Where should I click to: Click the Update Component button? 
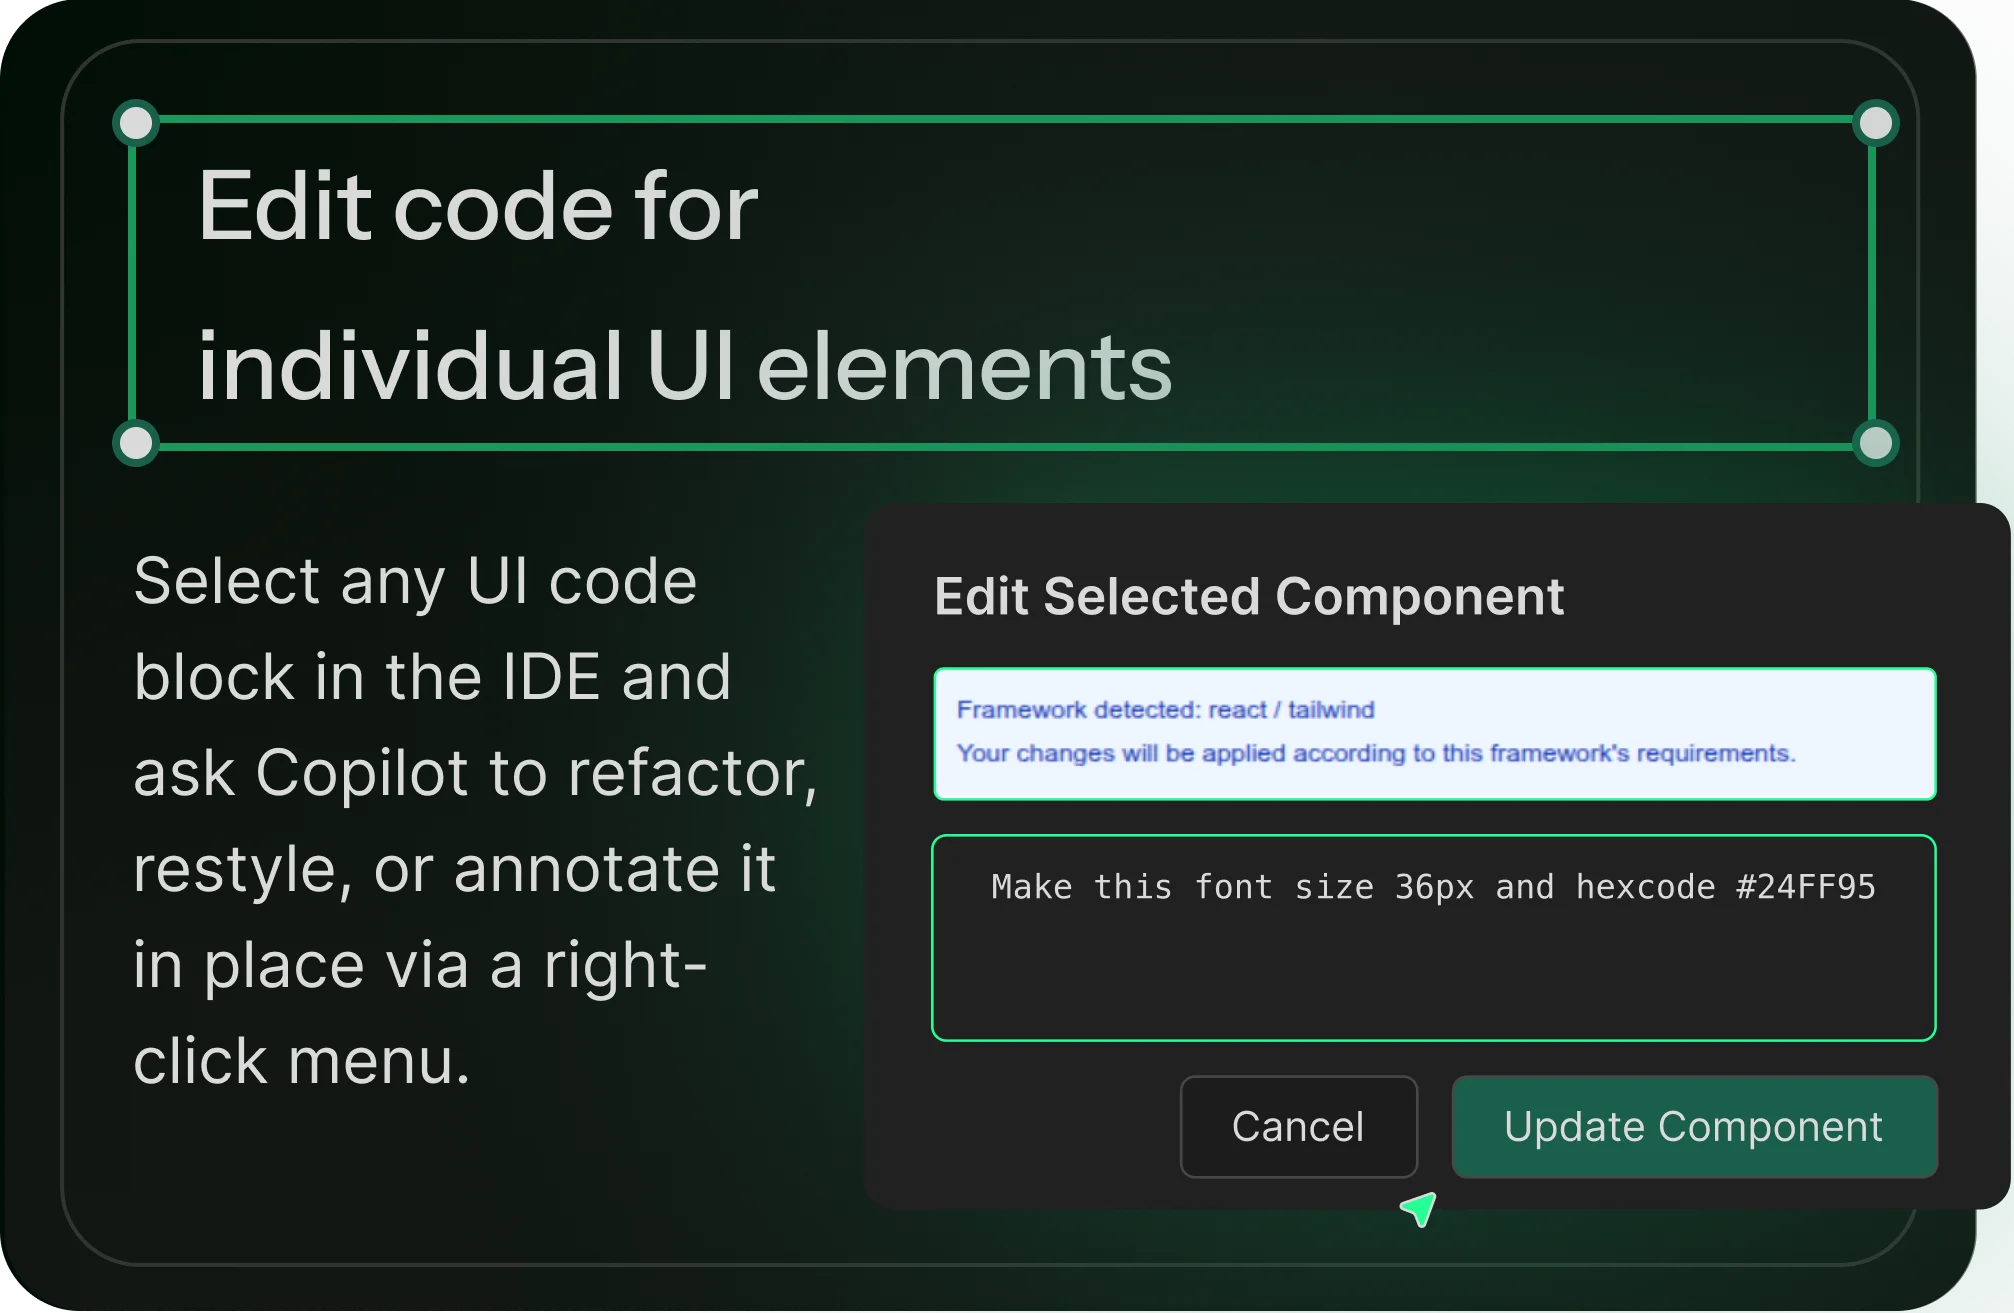point(1693,1127)
